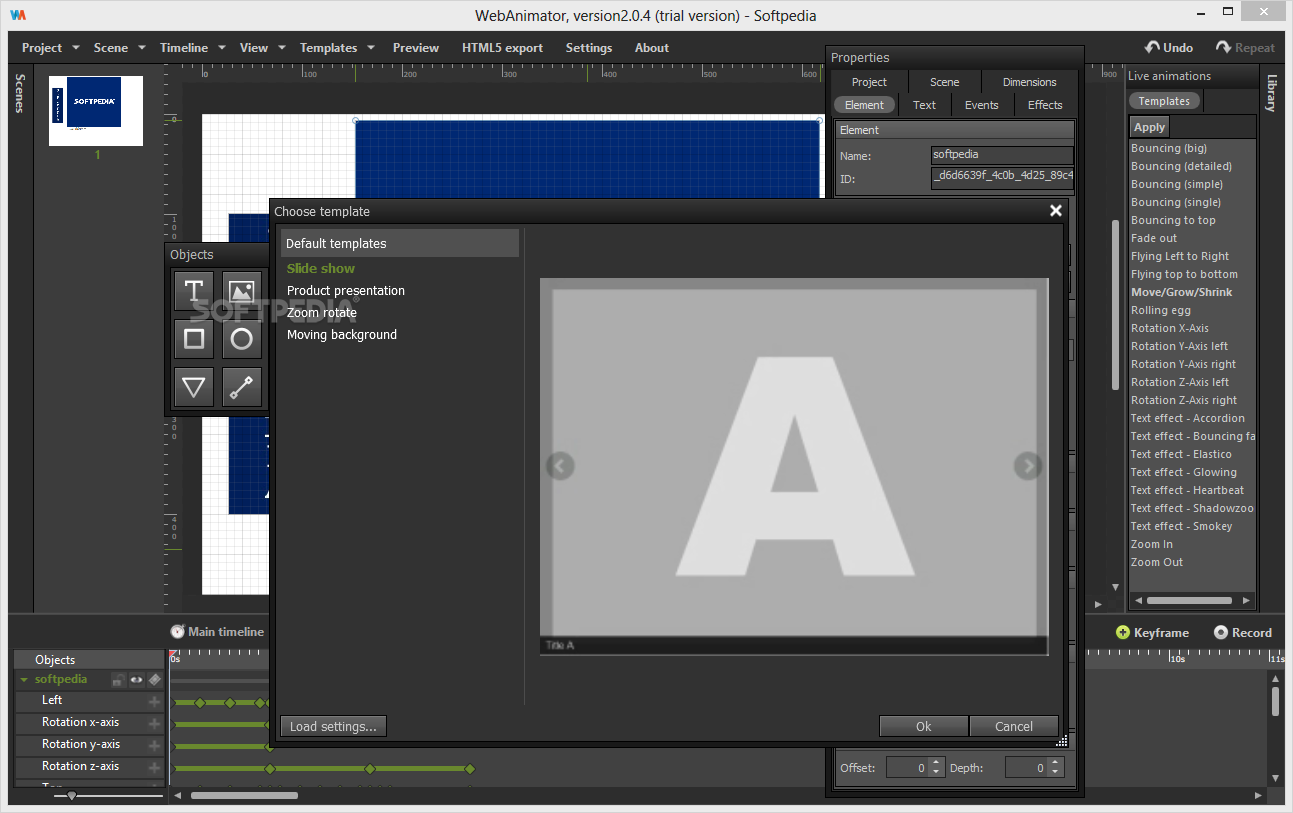
Task: Click Apply in Live animations panel
Action: coord(1149,127)
